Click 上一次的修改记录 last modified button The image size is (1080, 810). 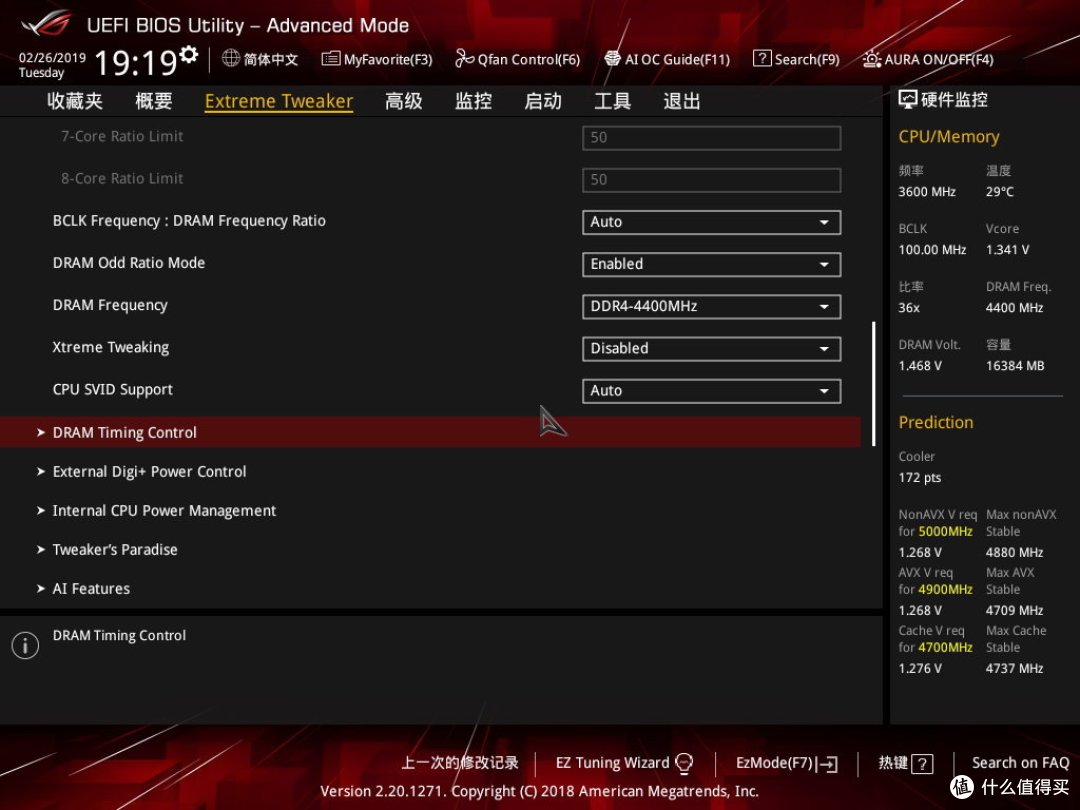(x=460, y=763)
